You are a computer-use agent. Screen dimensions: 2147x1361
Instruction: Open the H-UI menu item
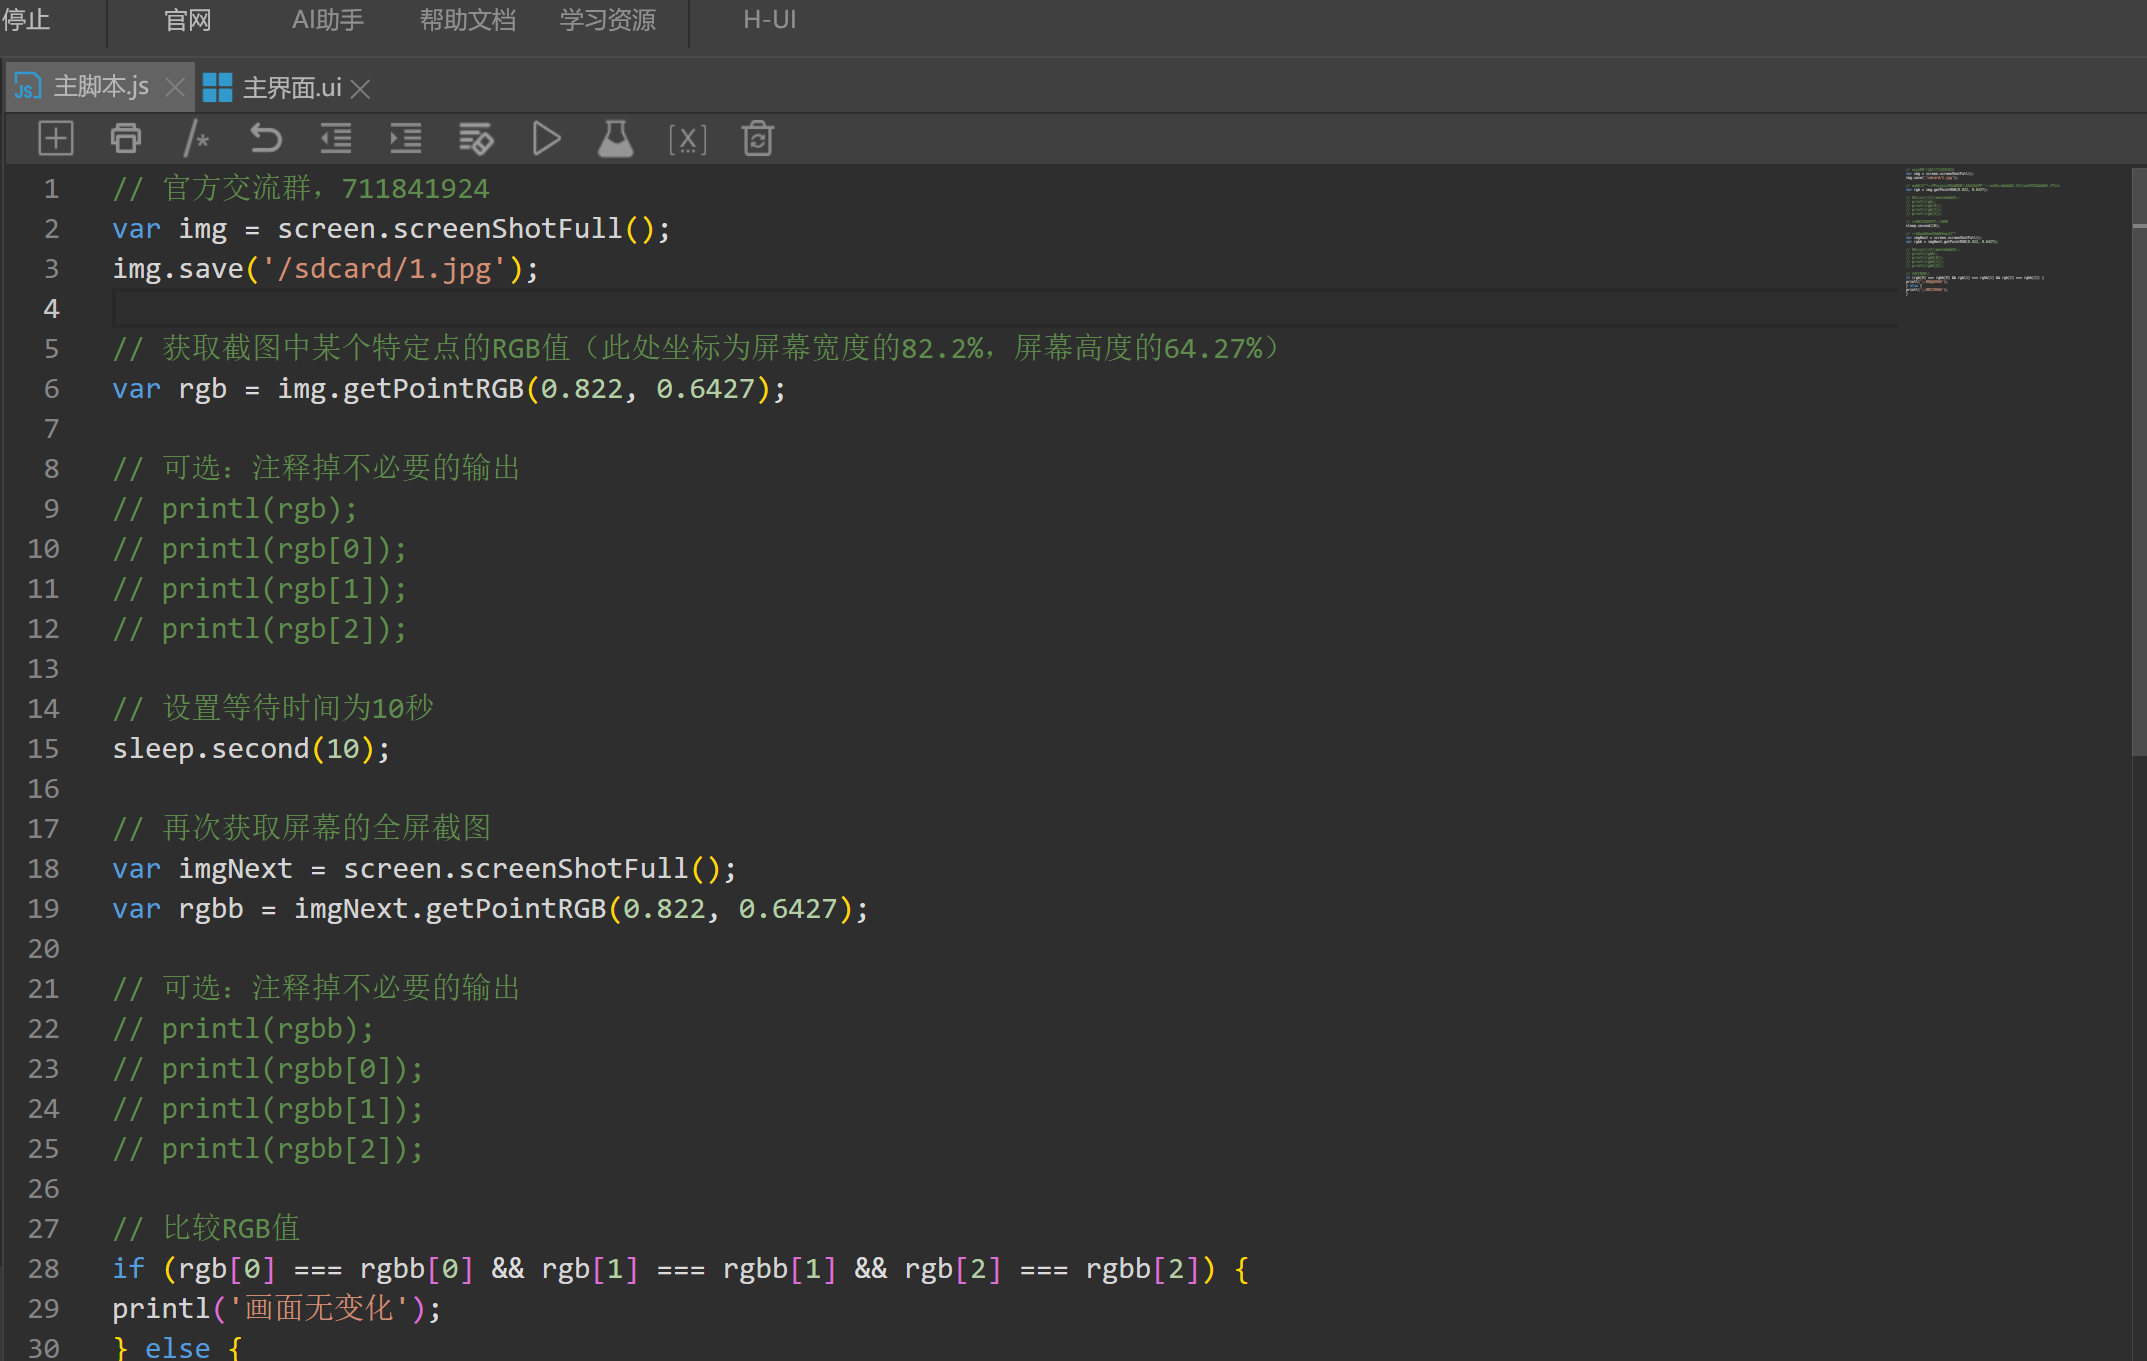tap(769, 20)
